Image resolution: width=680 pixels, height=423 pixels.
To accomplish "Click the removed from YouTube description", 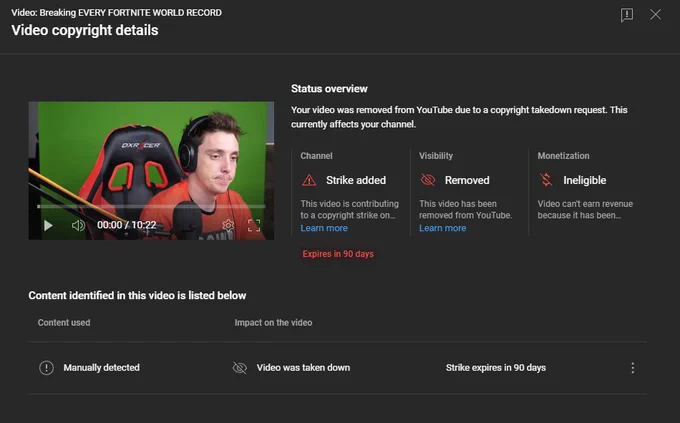I will pos(465,210).
